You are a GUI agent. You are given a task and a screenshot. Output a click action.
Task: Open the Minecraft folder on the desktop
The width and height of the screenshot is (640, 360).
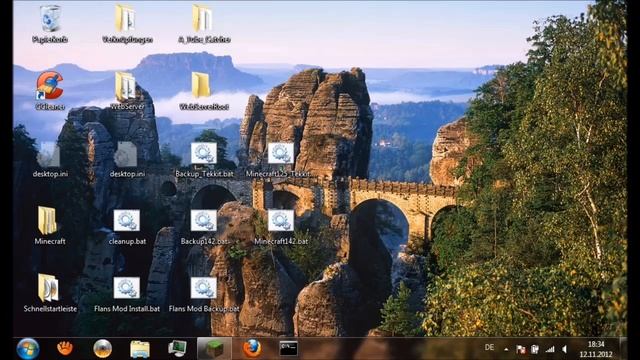coord(50,226)
